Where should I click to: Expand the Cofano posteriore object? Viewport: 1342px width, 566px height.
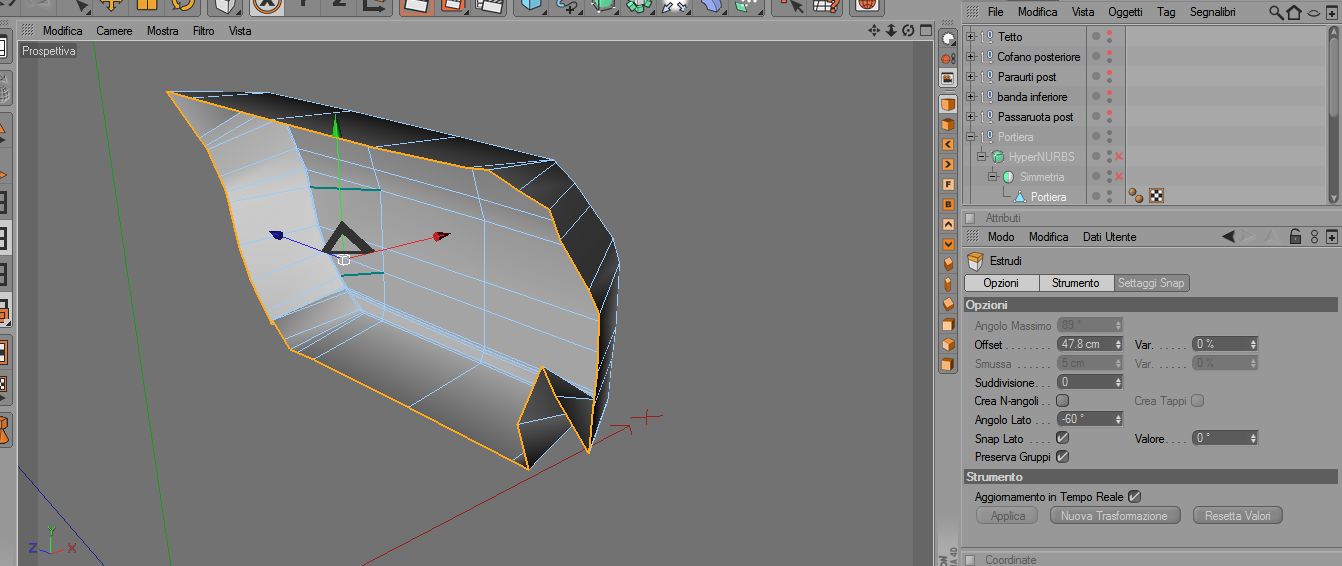click(970, 57)
